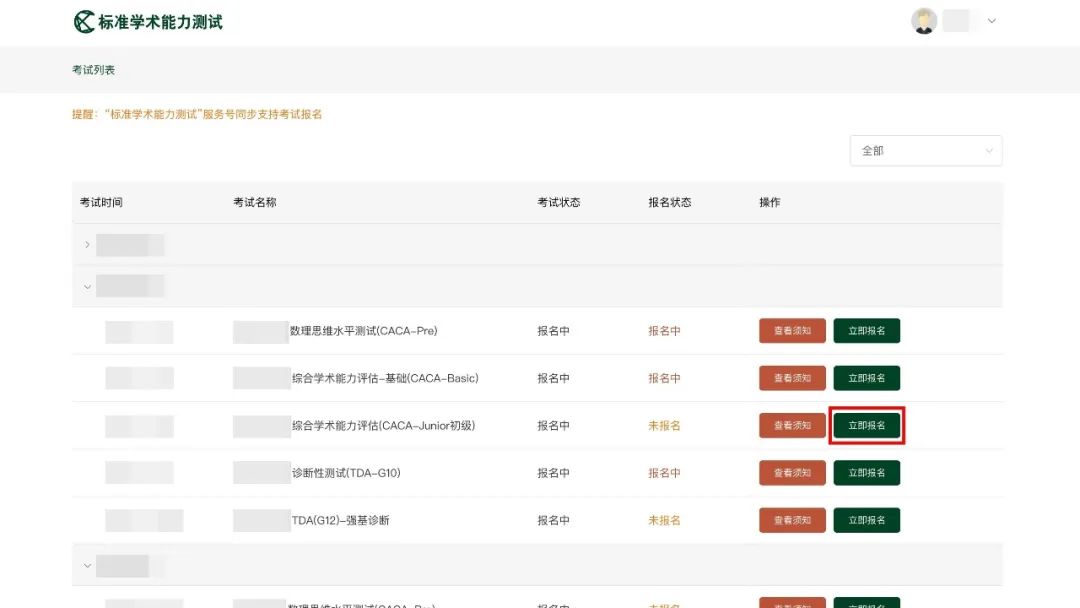Click 立即报名 for CACA-Basic row

pos(866,378)
